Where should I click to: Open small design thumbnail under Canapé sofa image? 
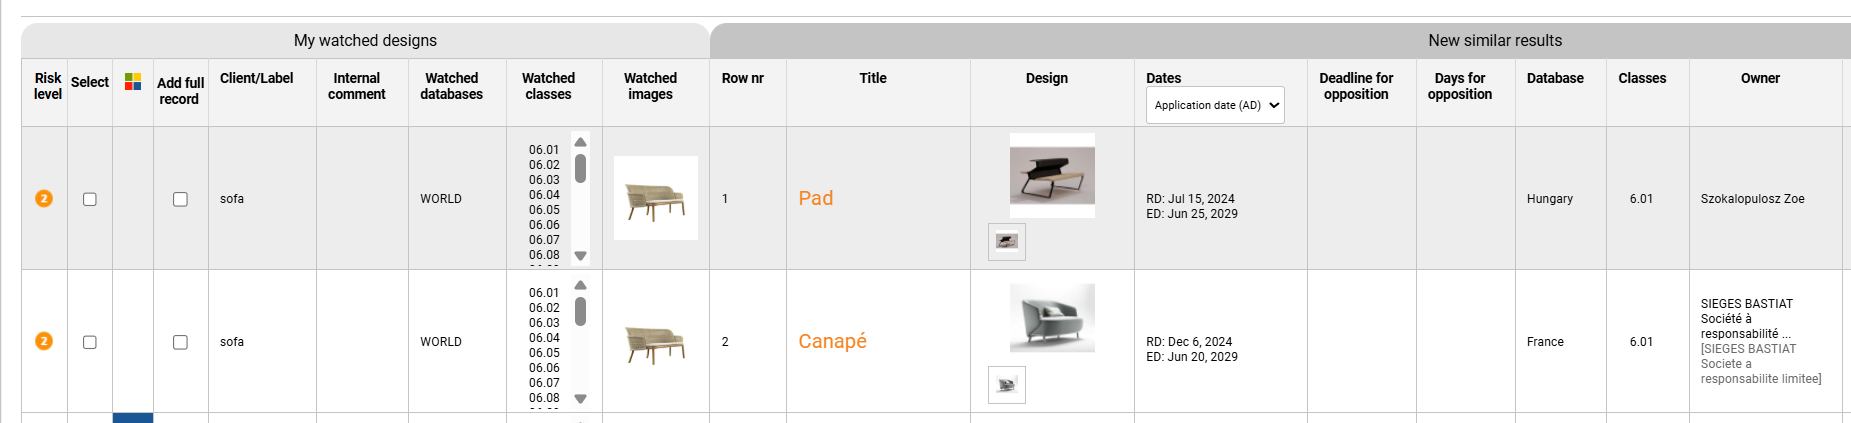[x=1007, y=385]
